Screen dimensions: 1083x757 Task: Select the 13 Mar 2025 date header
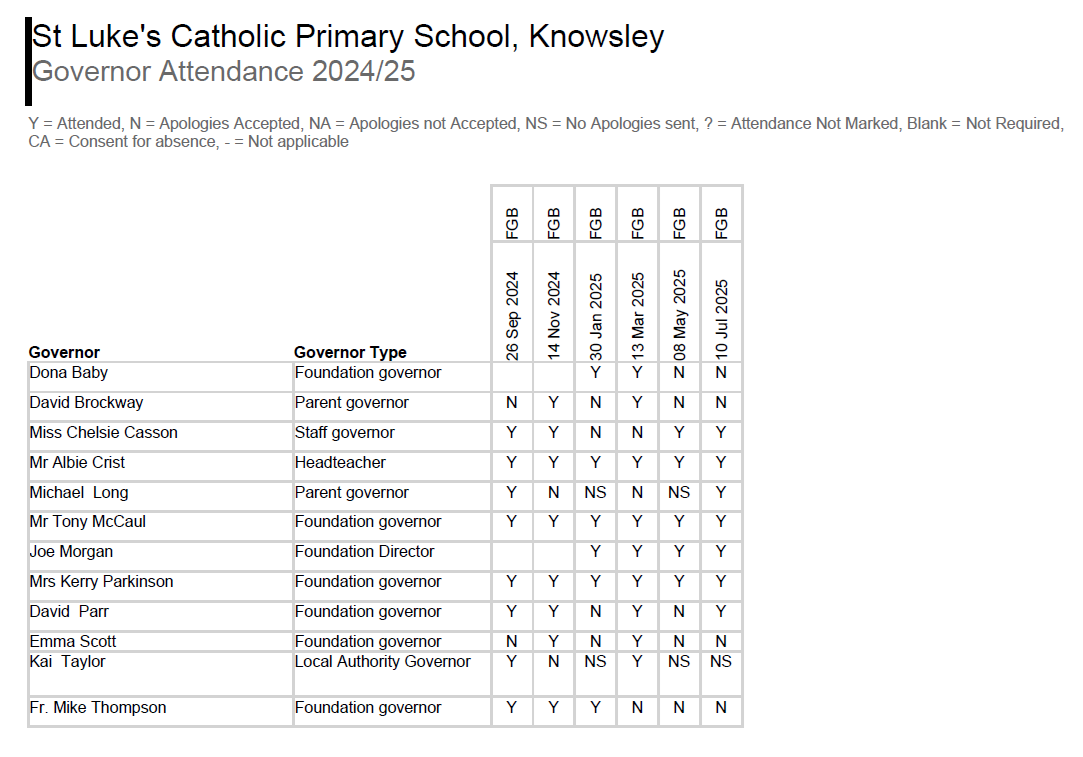638,315
